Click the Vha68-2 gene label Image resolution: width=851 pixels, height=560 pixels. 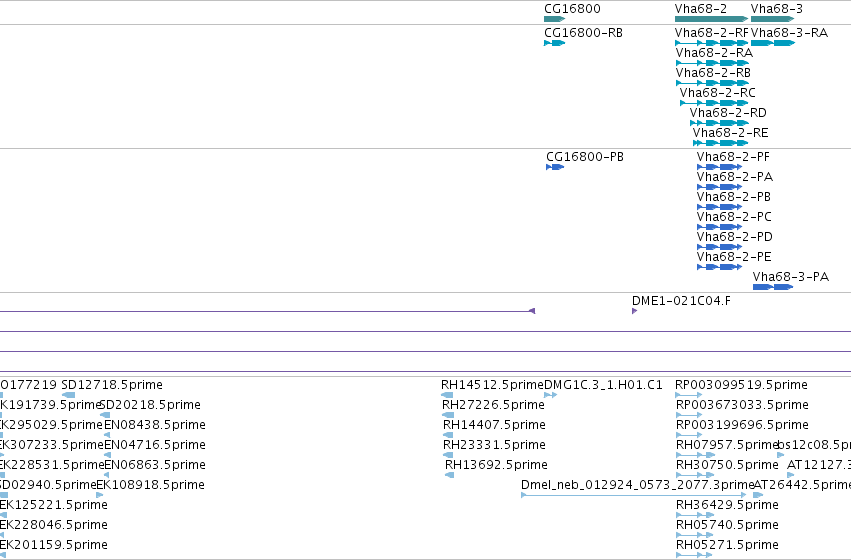click(x=701, y=9)
